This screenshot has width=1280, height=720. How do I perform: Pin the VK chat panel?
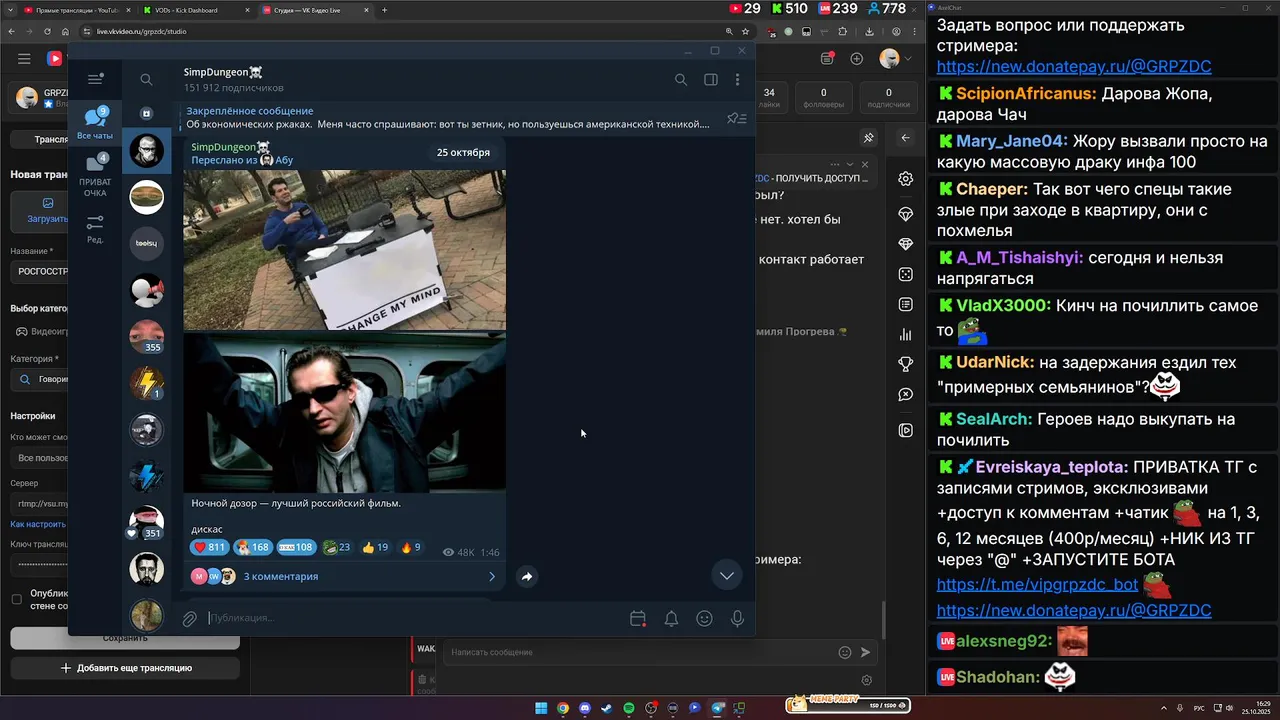[x=869, y=138]
